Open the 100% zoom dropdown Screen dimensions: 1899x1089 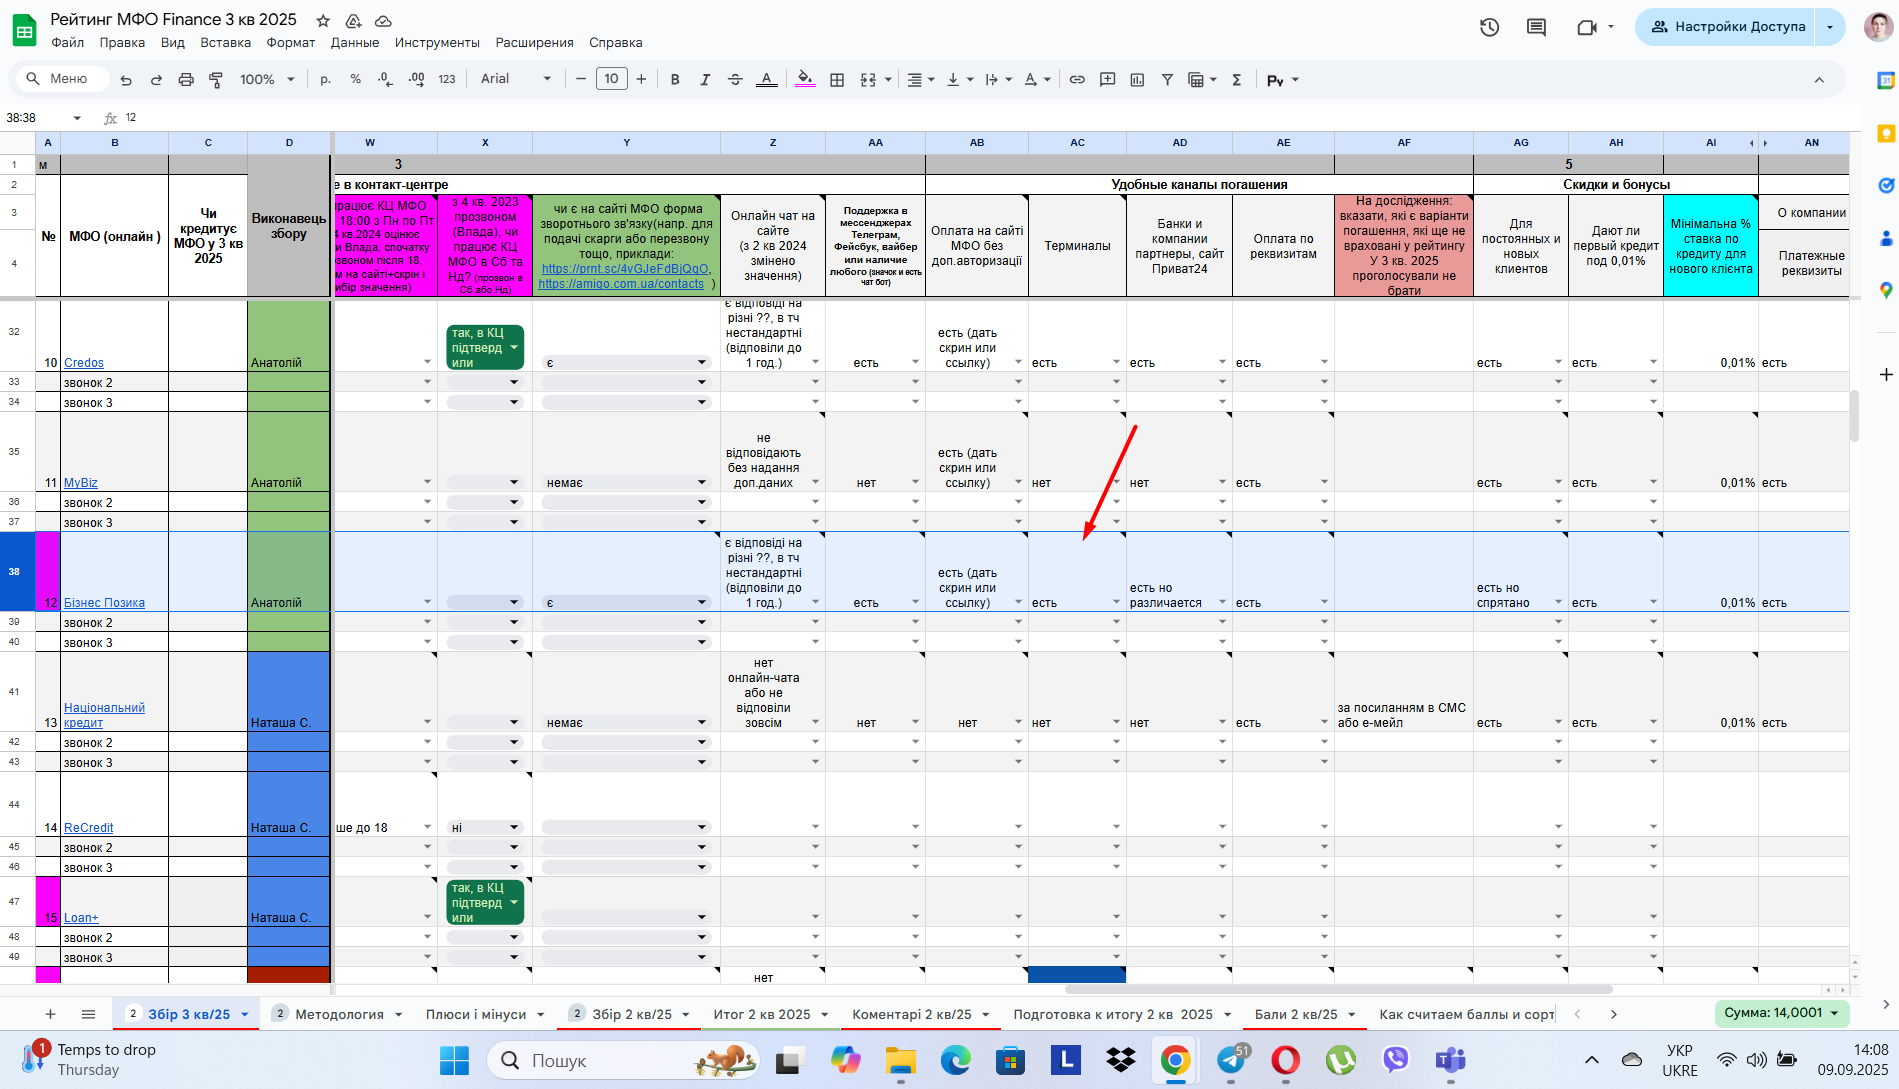pyautogui.click(x=267, y=79)
